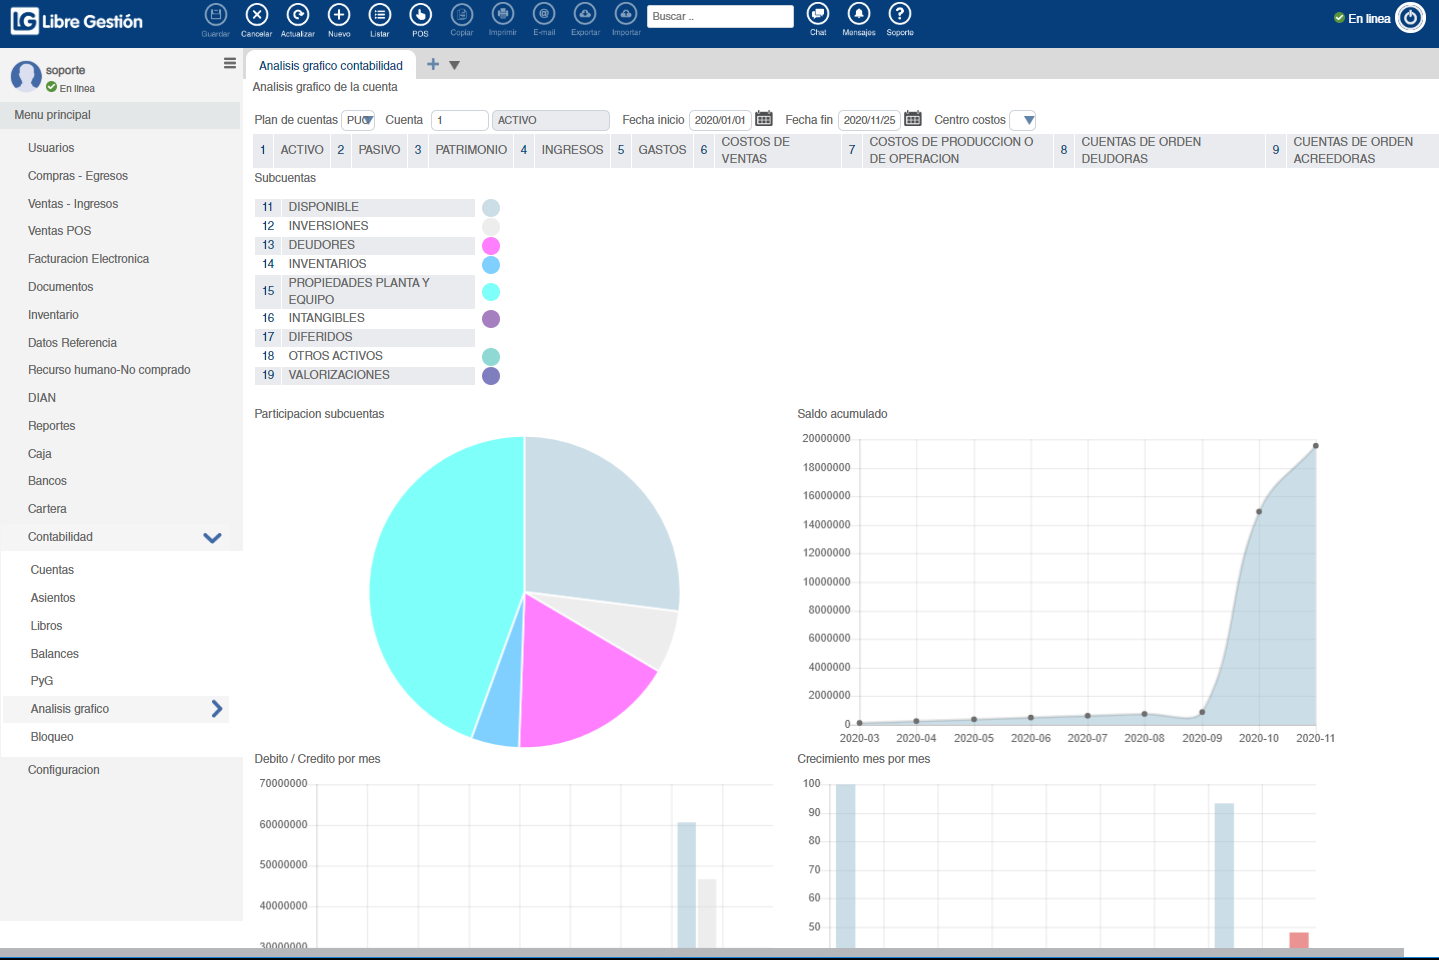Select the VALORIZACIONES subaccount row

(365, 376)
